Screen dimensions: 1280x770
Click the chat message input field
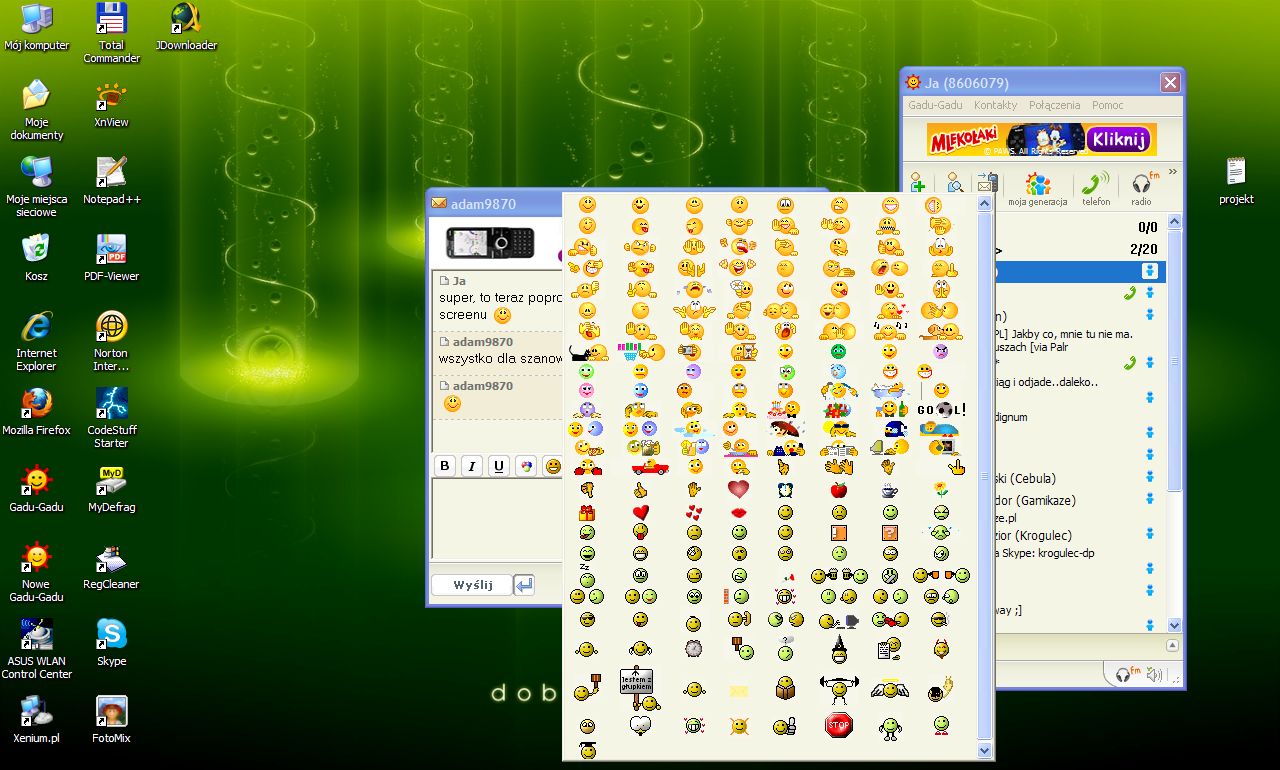pyautogui.click(x=497, y=518)
